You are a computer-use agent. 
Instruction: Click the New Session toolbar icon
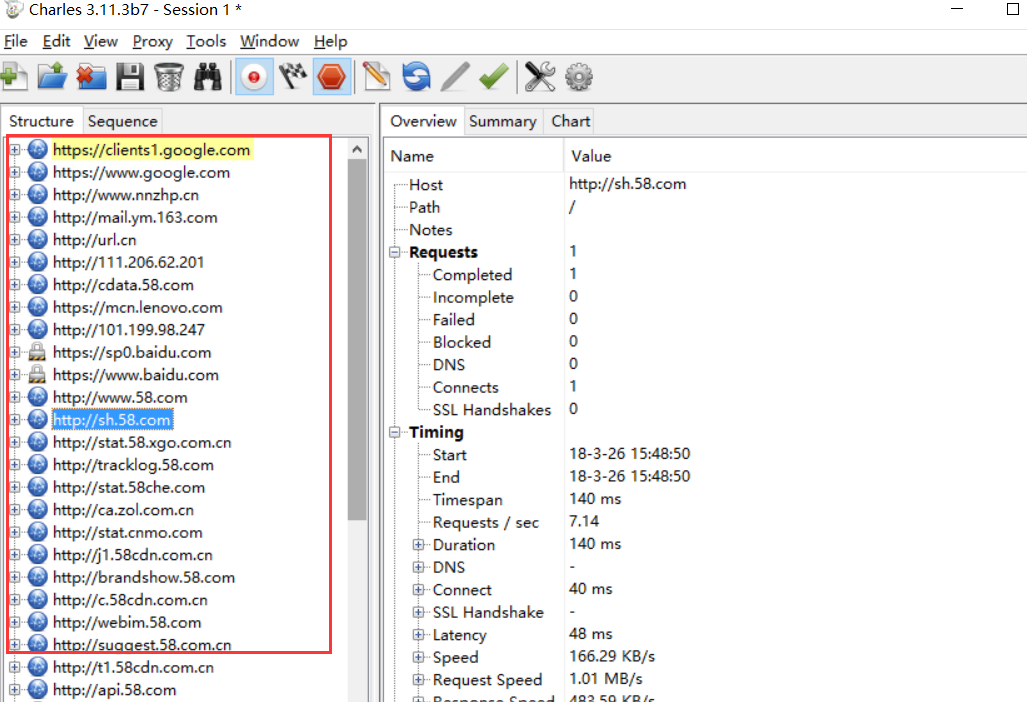click(14, 77)
